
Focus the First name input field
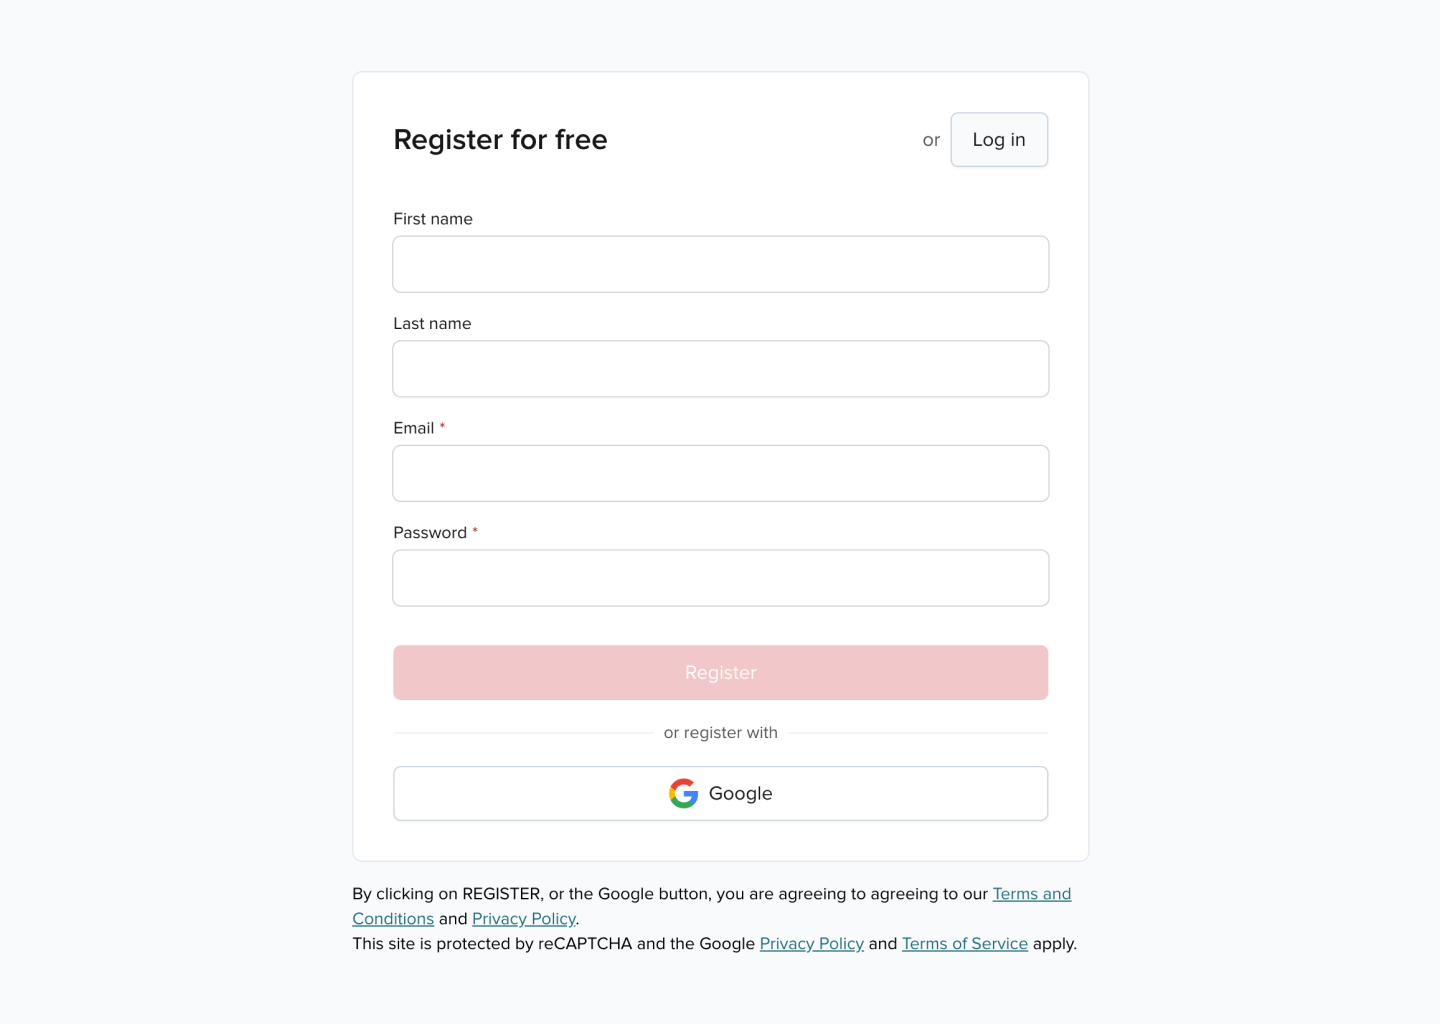[x=720, y=264]
